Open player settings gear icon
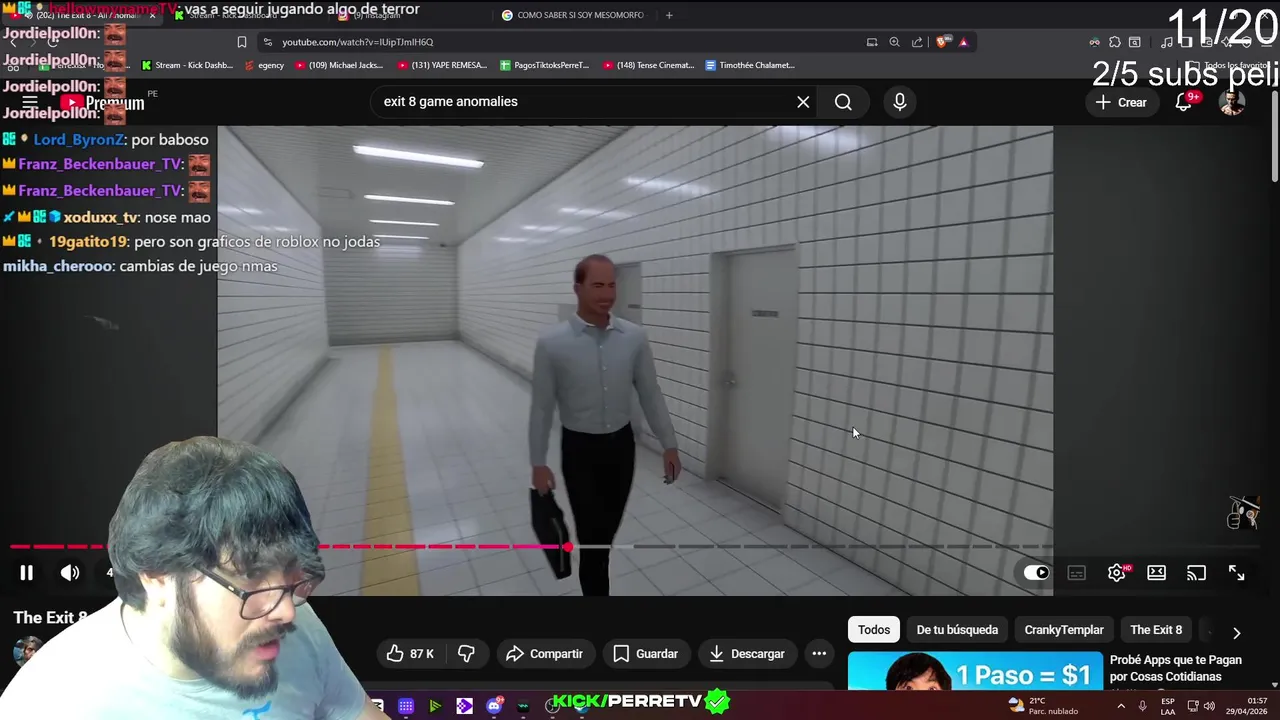The width and height of the screenshot is (1280, 720). click(x=1117, y=573)
